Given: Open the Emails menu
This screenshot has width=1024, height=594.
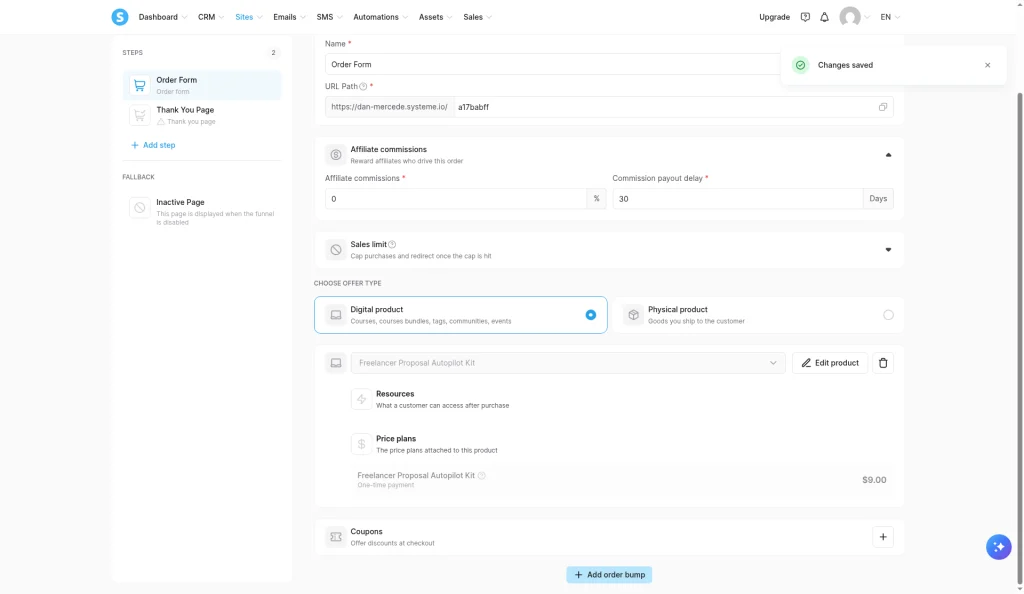Looking at the screenshot, I should [289, 17].
